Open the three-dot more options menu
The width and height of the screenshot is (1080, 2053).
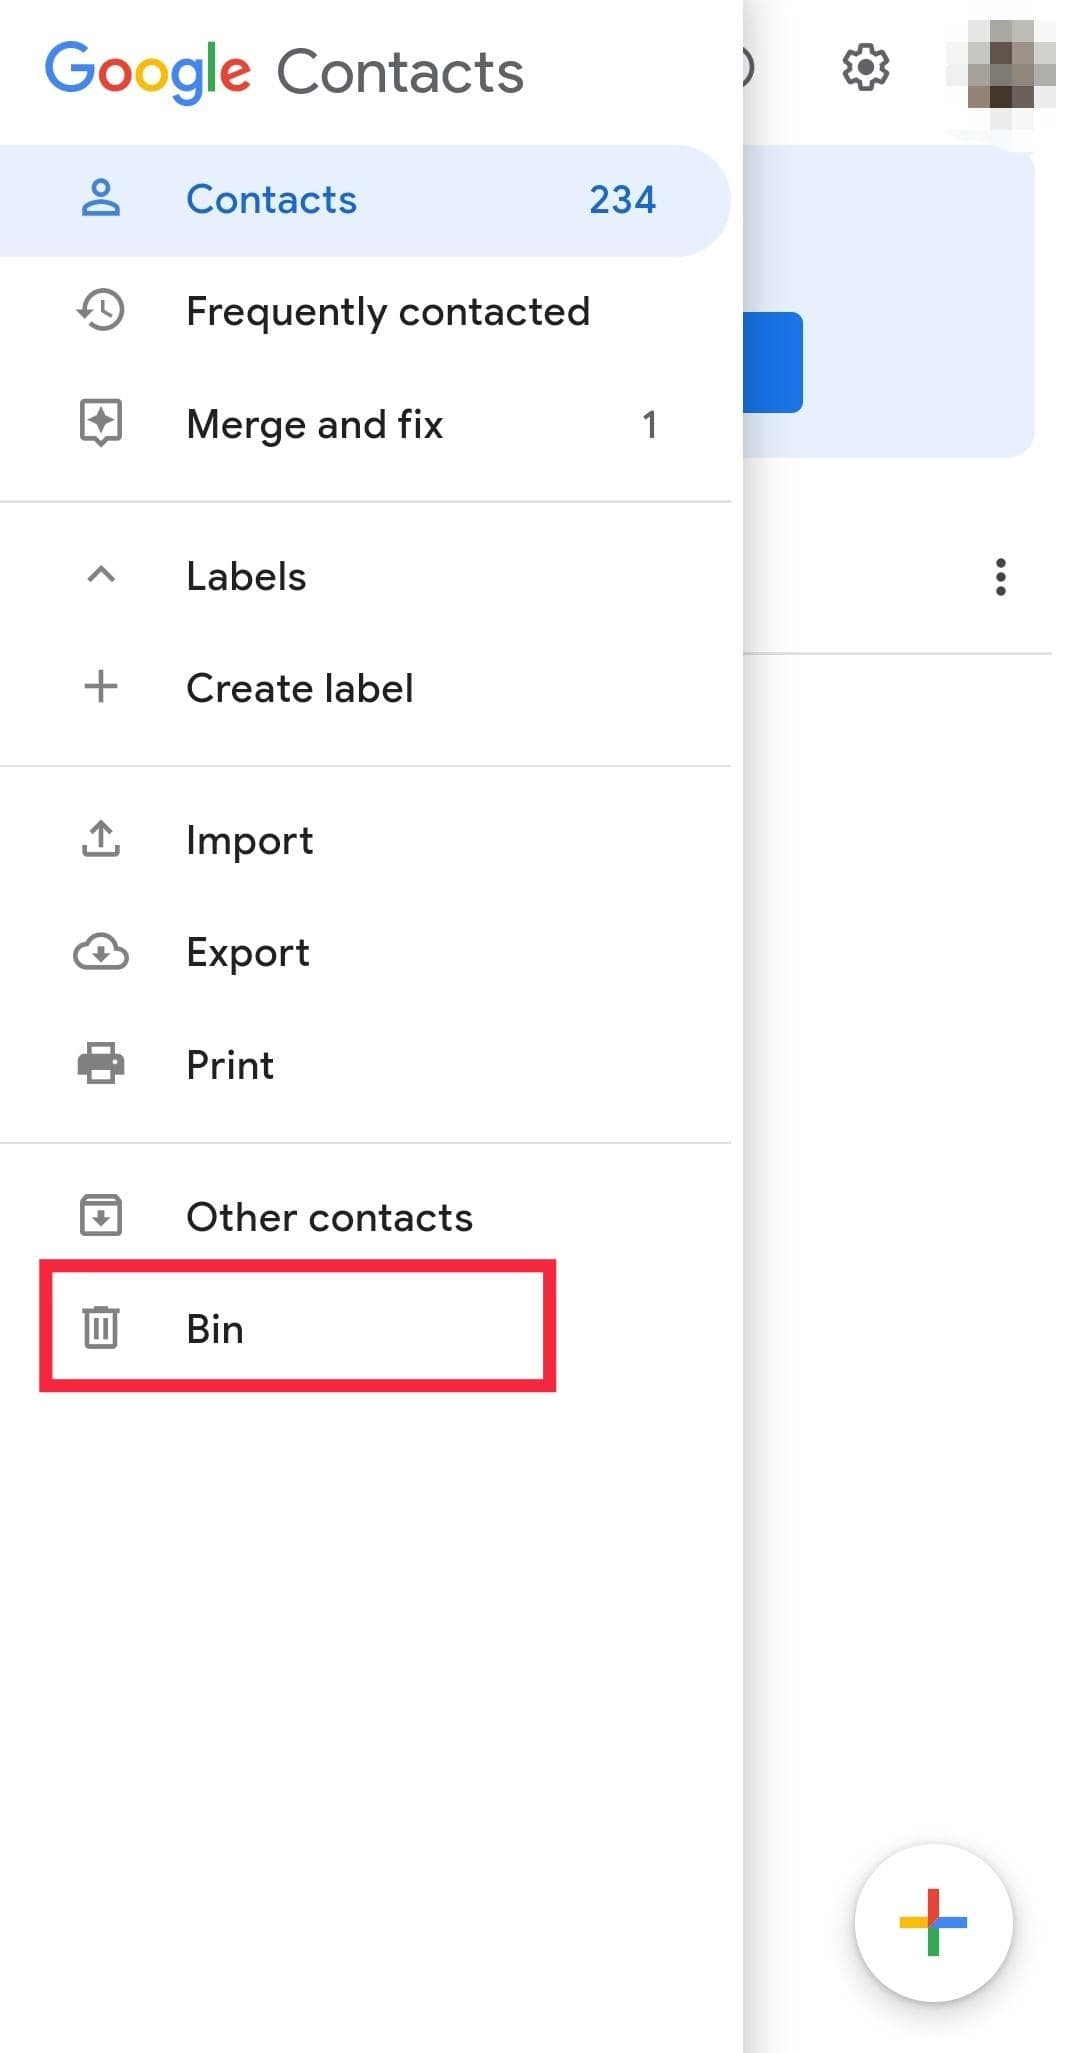[1001, 577]
